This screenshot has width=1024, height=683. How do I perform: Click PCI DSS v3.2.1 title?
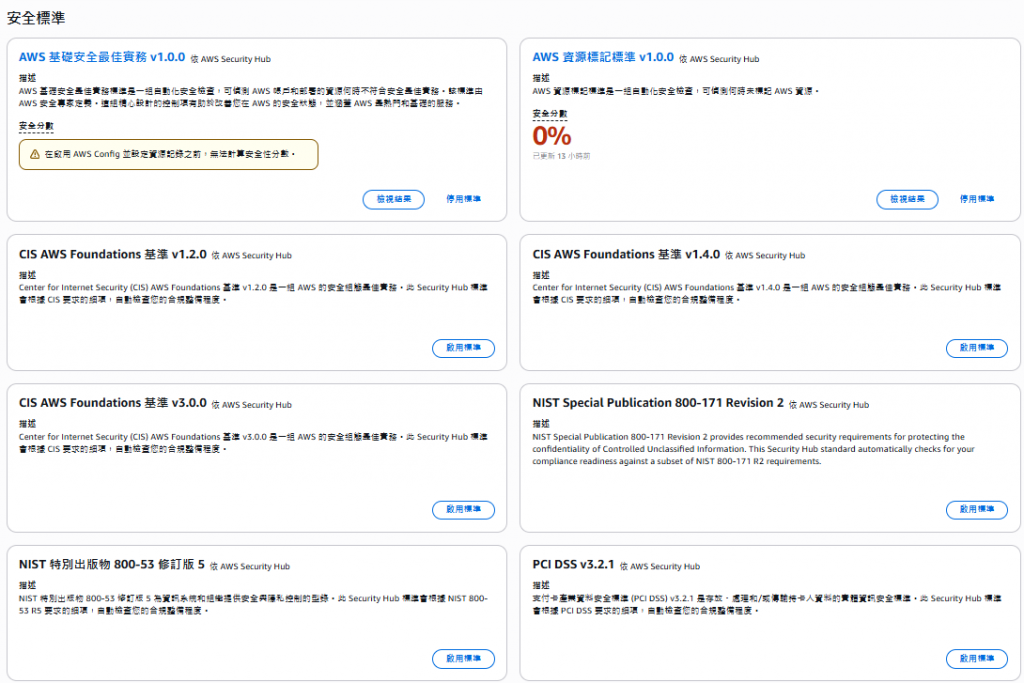(573, 564)
